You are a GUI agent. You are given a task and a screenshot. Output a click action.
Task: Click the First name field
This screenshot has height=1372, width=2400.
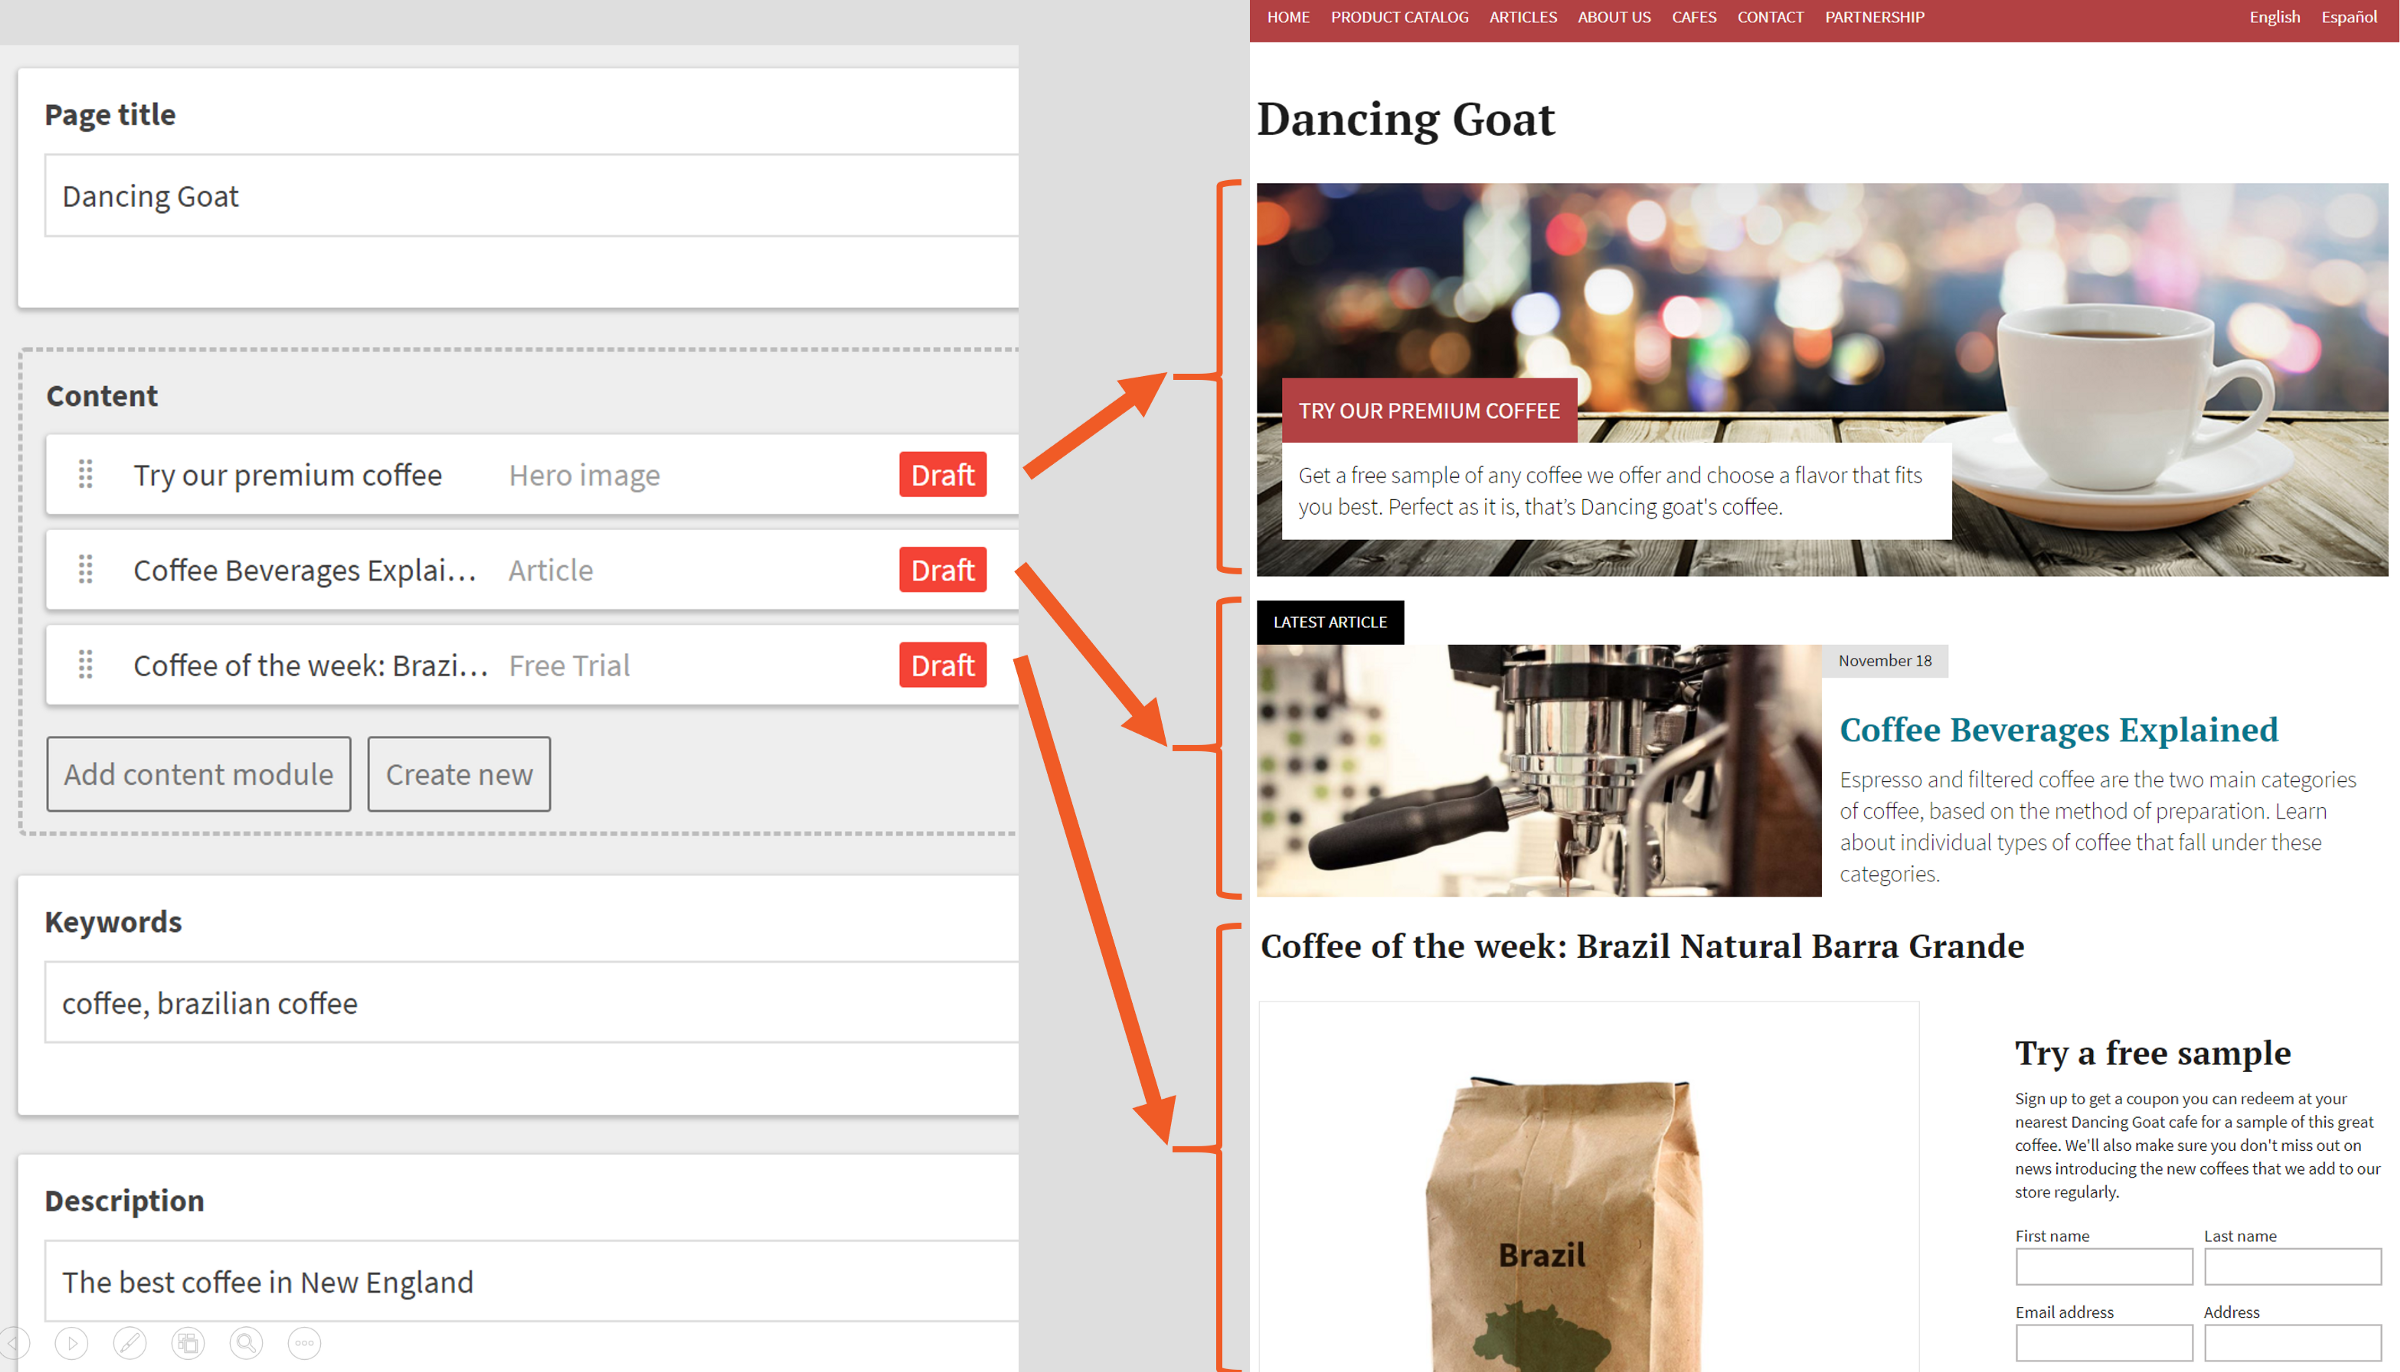coord(2103,1267)
